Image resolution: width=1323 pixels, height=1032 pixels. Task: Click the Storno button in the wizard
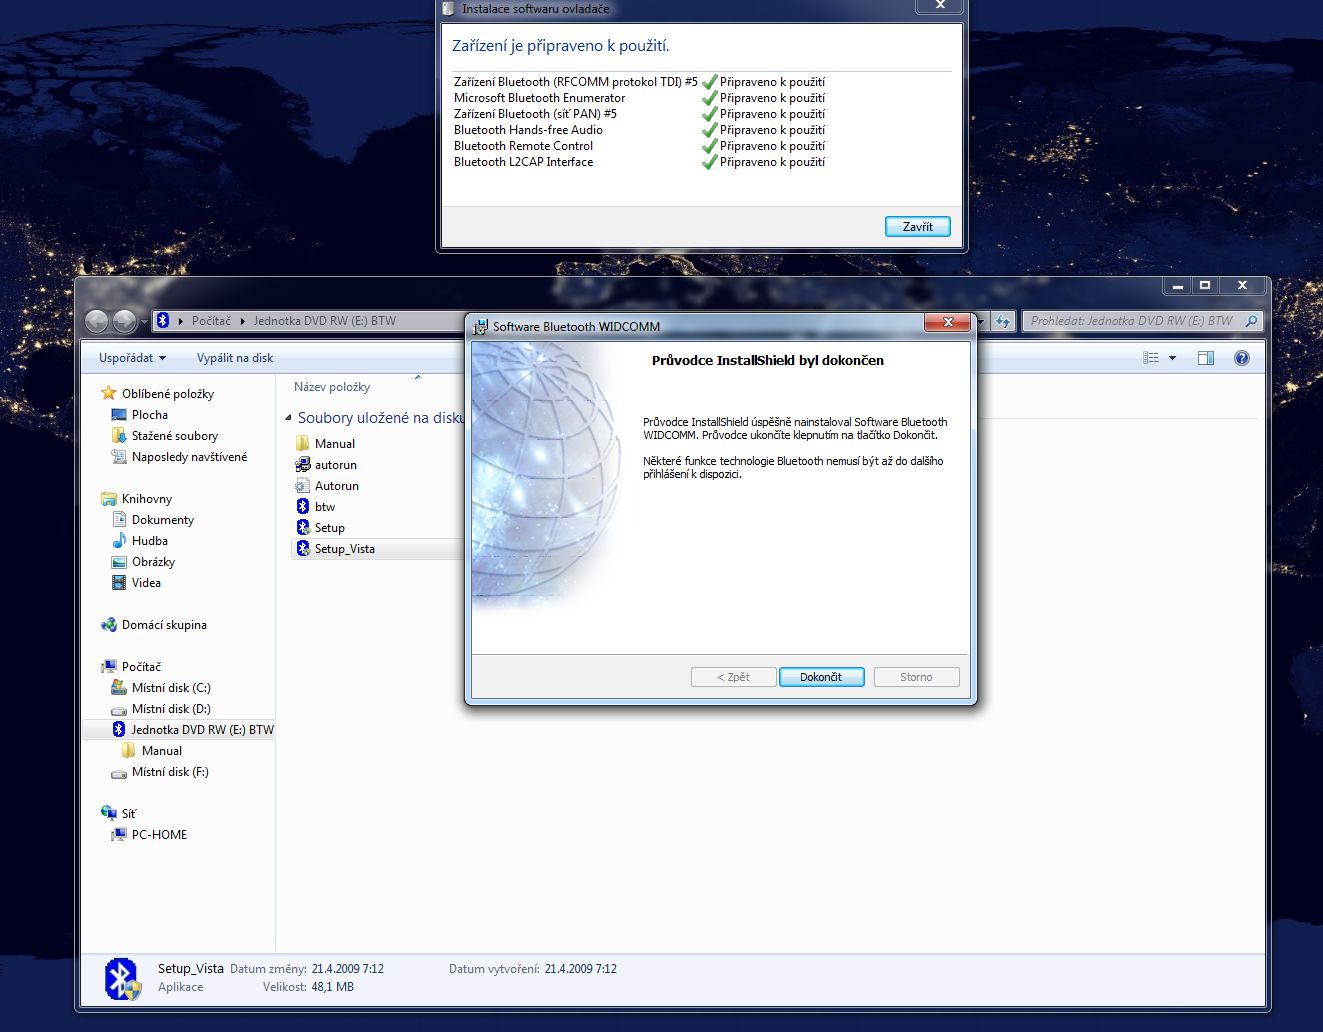916,677
